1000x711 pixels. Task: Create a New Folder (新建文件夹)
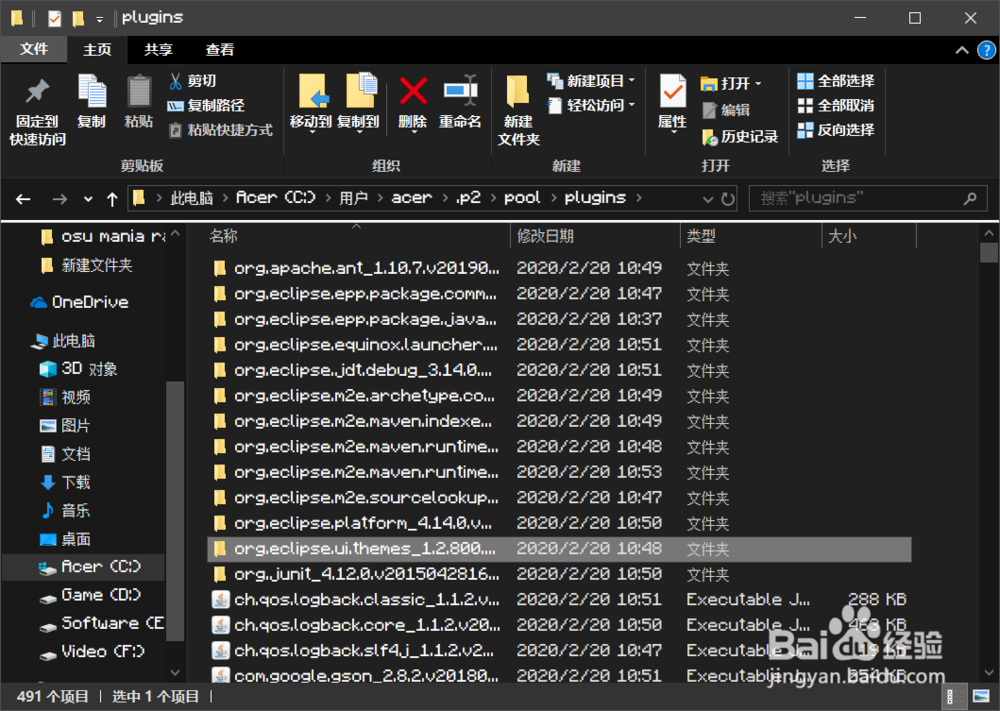point(518,110)
